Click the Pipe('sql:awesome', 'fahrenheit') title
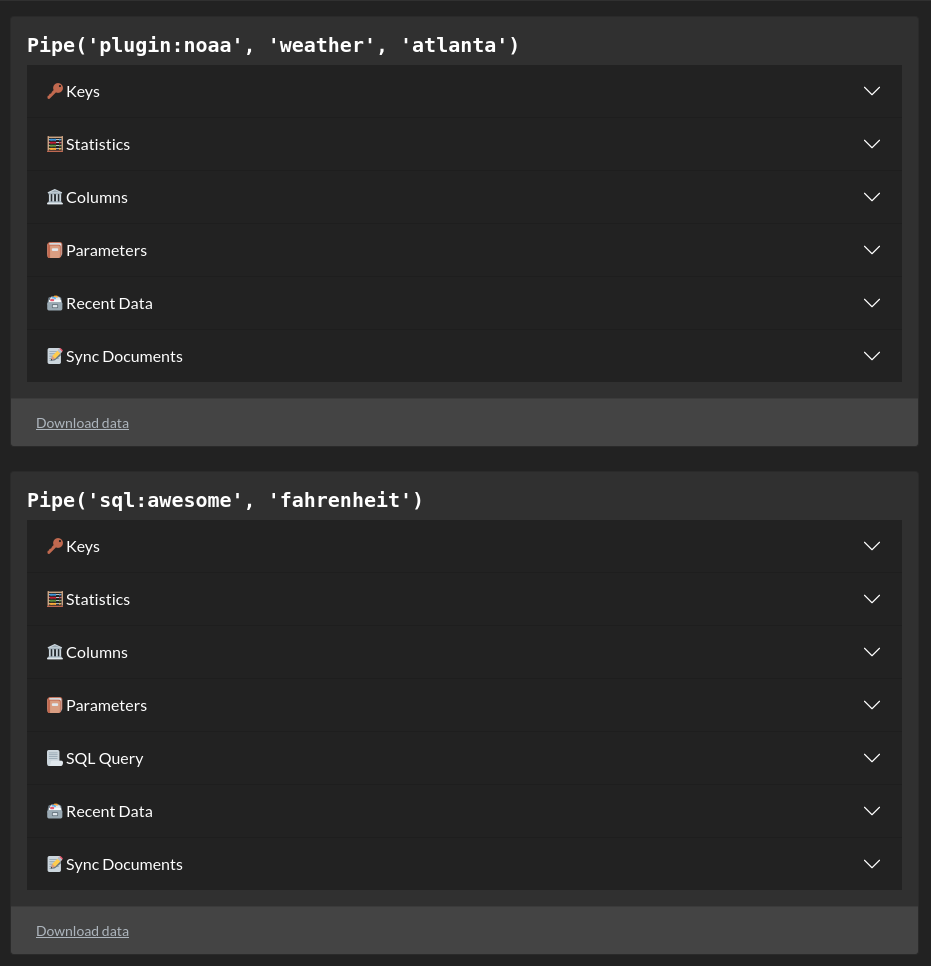Viewport: 931px width, 966px height. (x=225, y=499)
